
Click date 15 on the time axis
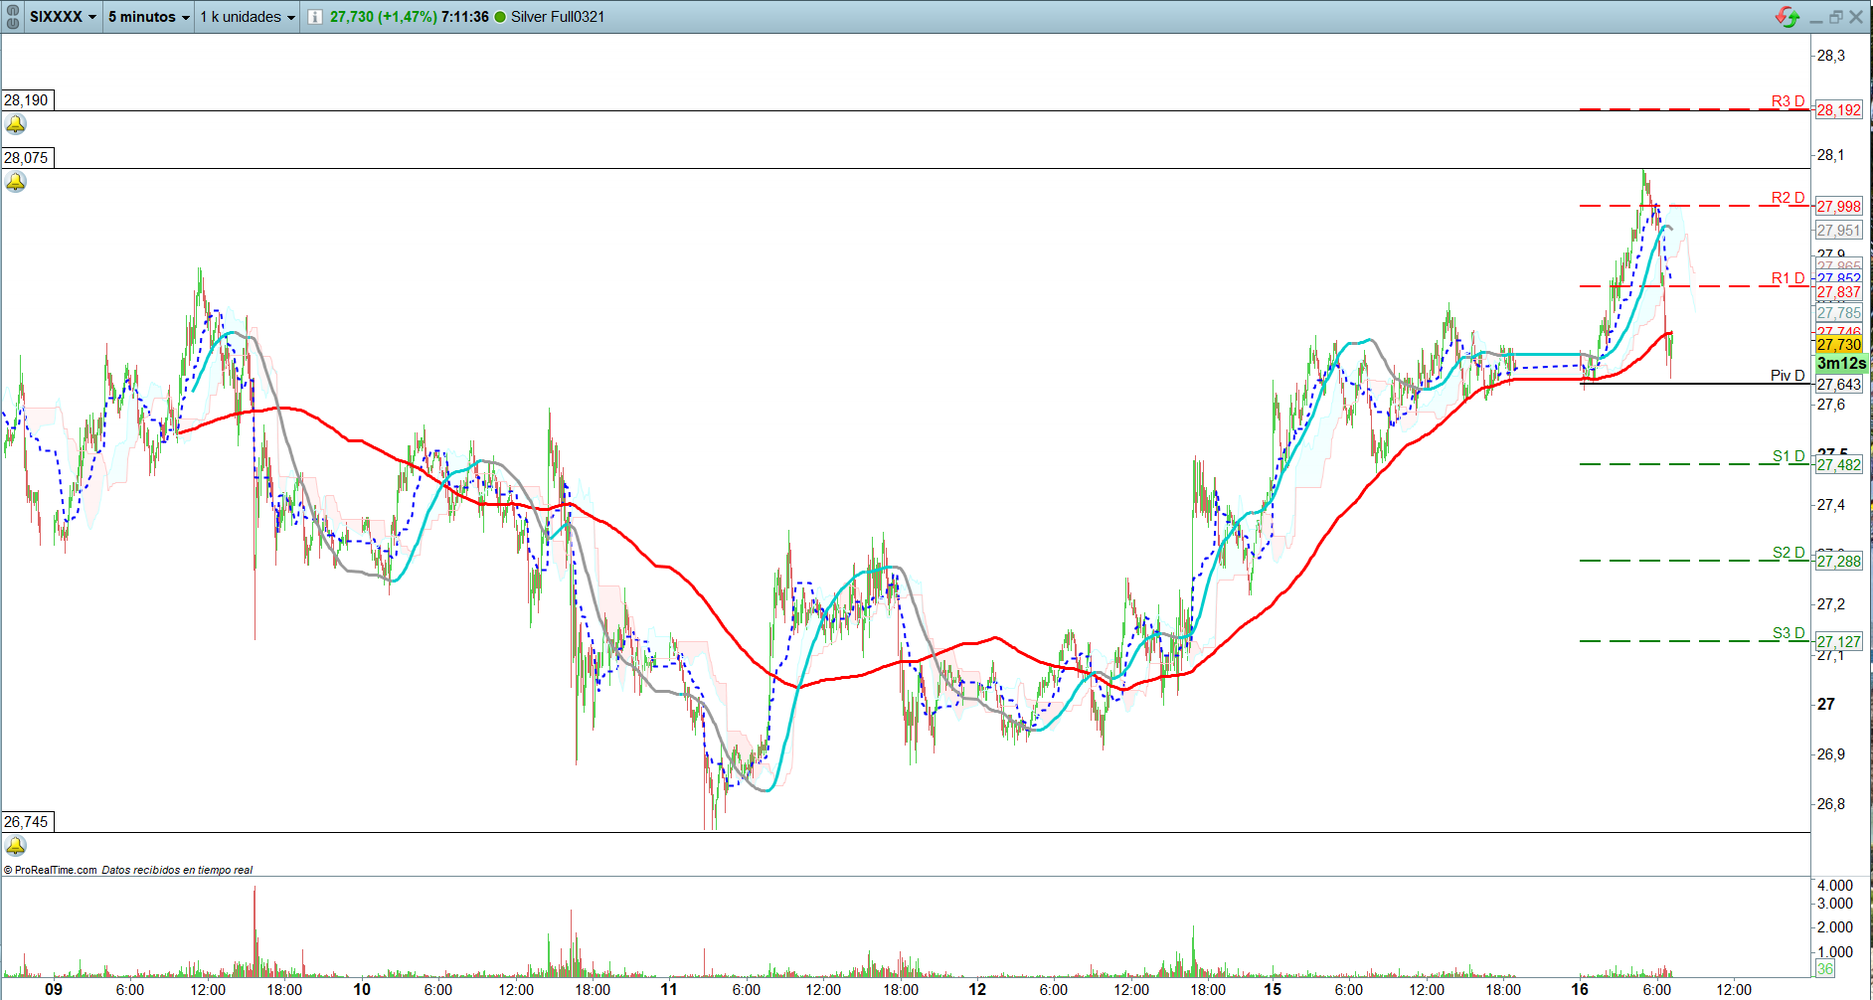tap(1272, 990)
